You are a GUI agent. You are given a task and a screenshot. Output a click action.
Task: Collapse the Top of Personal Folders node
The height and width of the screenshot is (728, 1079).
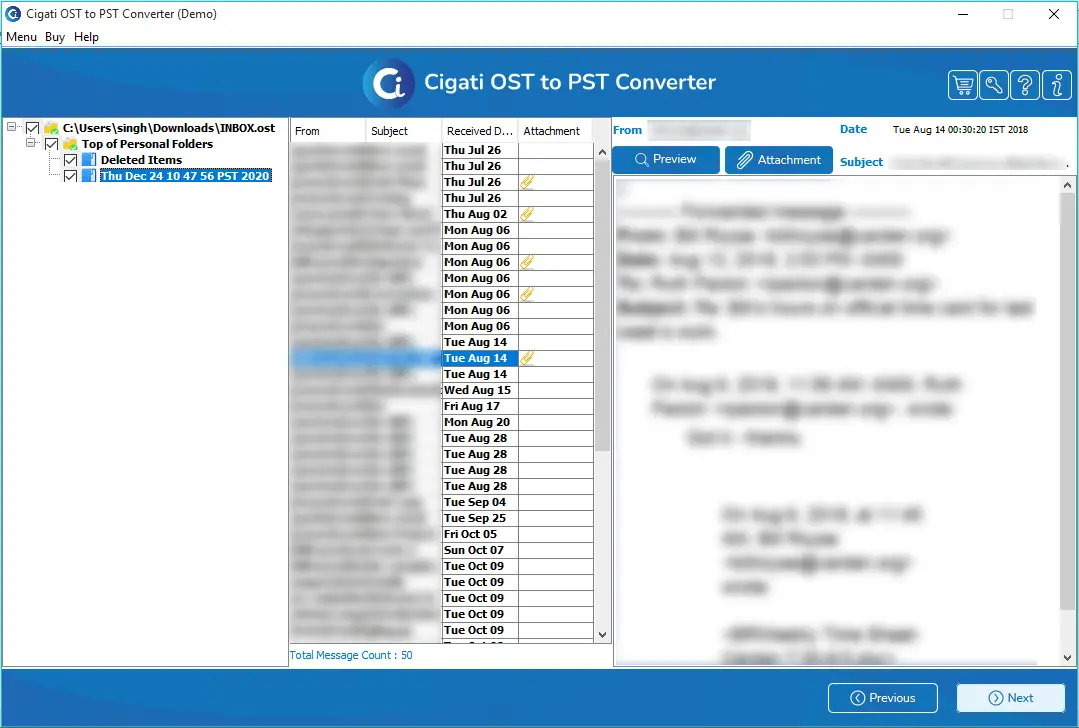tap(30, 142)
